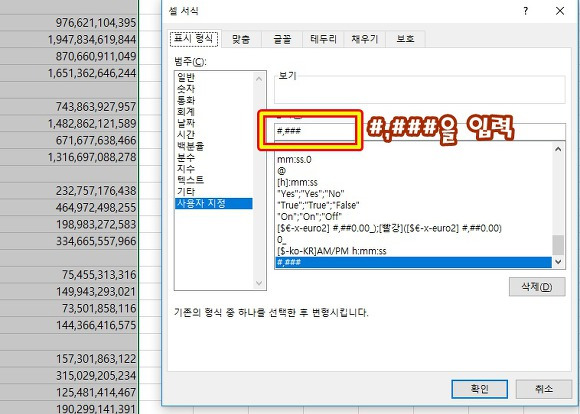Click the category list scroll down arrow
The image size is (580, 414).
259,283
